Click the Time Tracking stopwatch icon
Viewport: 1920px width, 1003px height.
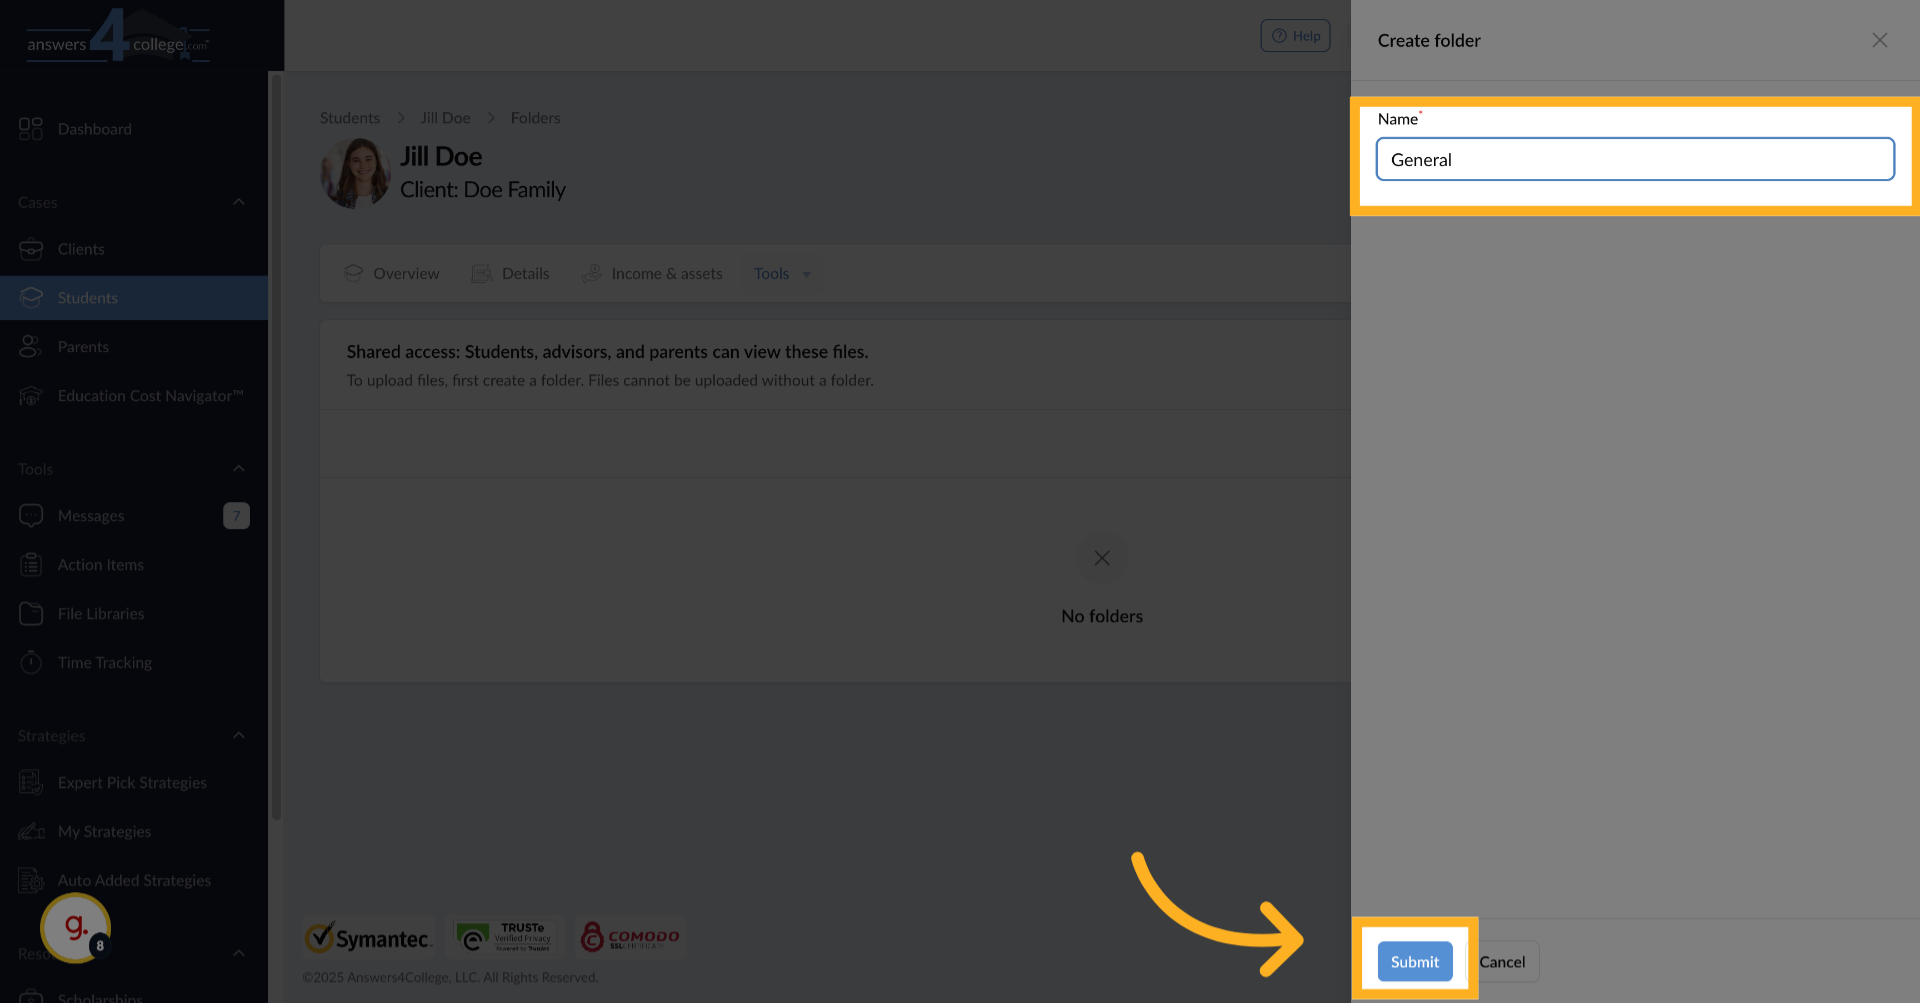pos(31,663)
